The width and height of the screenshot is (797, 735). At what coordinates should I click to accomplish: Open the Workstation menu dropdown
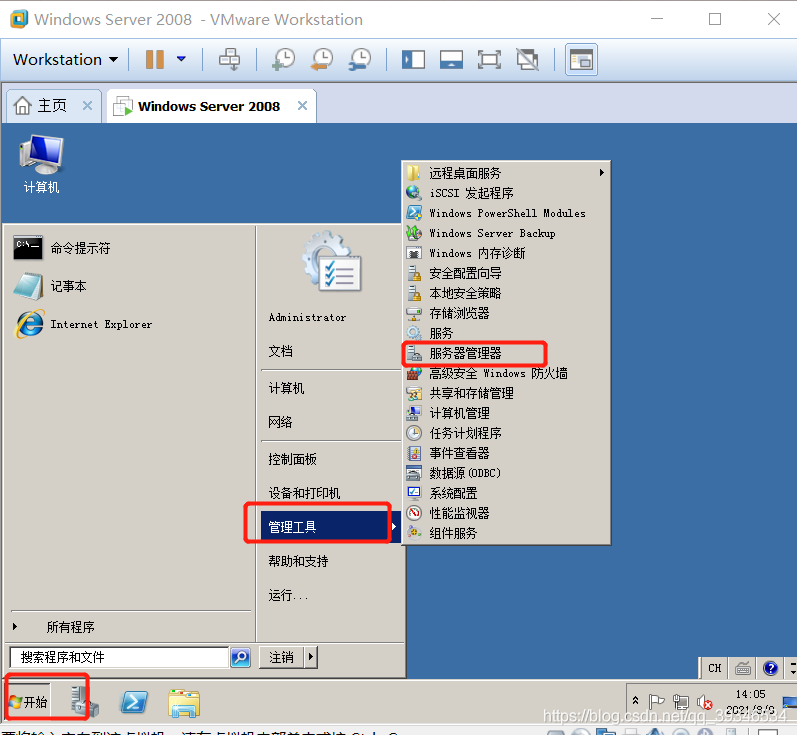click(66, 59)
